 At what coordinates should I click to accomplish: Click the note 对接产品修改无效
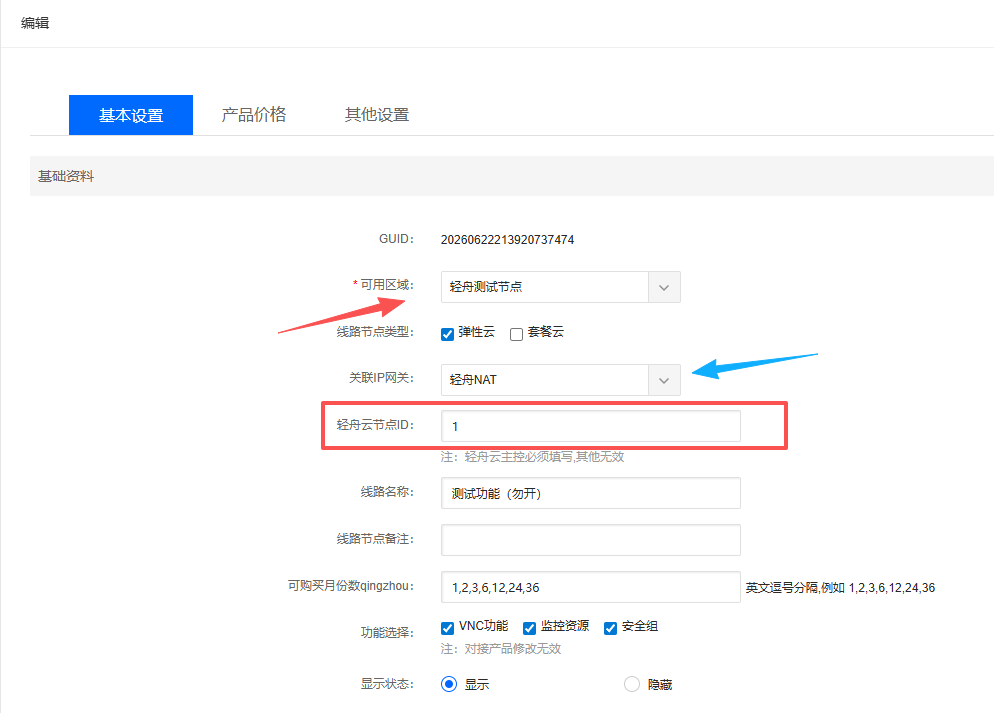pos(501,649)
